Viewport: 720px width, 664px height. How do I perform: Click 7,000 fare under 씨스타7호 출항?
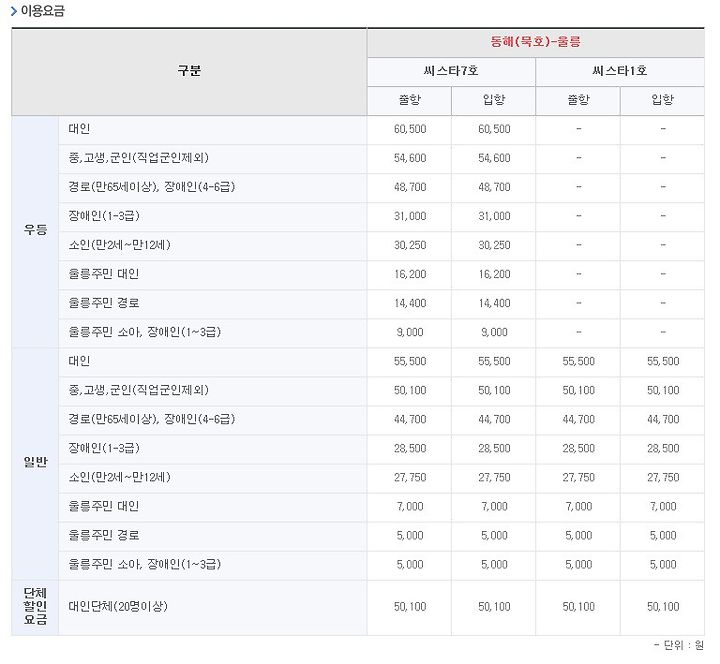tap(410, 506)
